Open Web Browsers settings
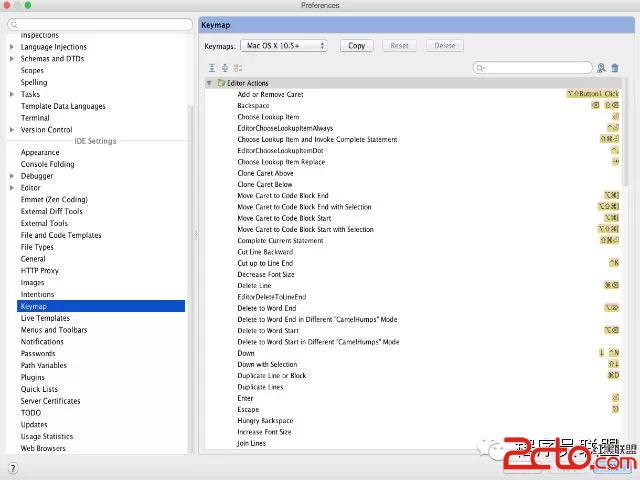 [x=43, y=448]
